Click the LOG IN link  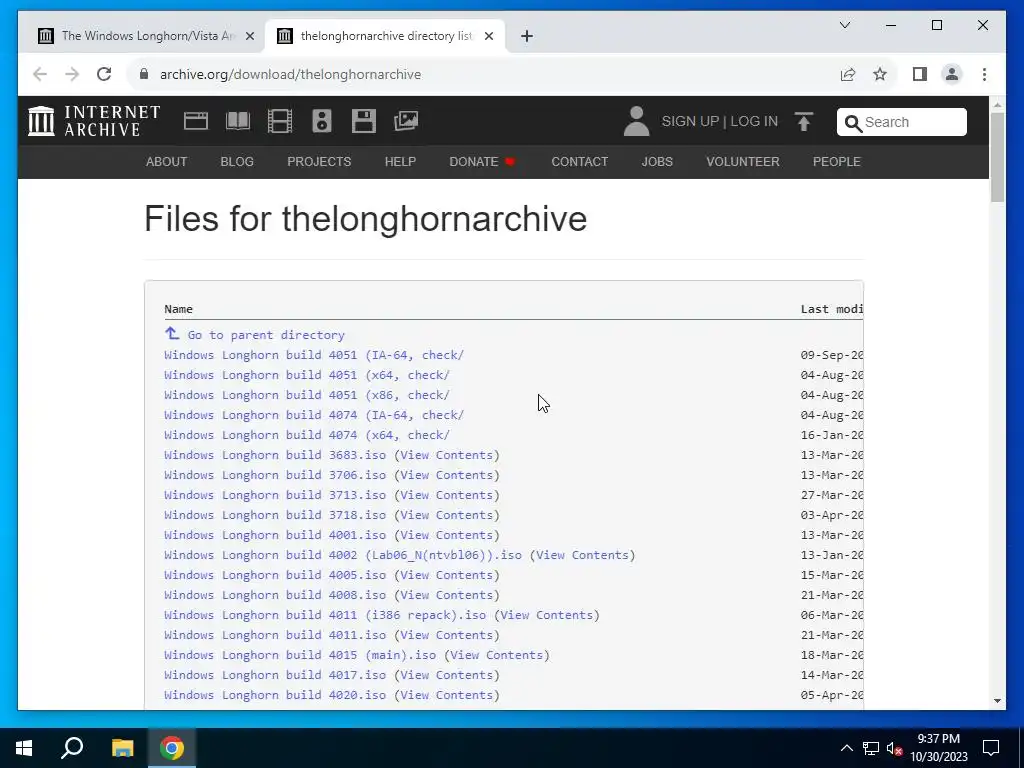(x=754, y=121)
